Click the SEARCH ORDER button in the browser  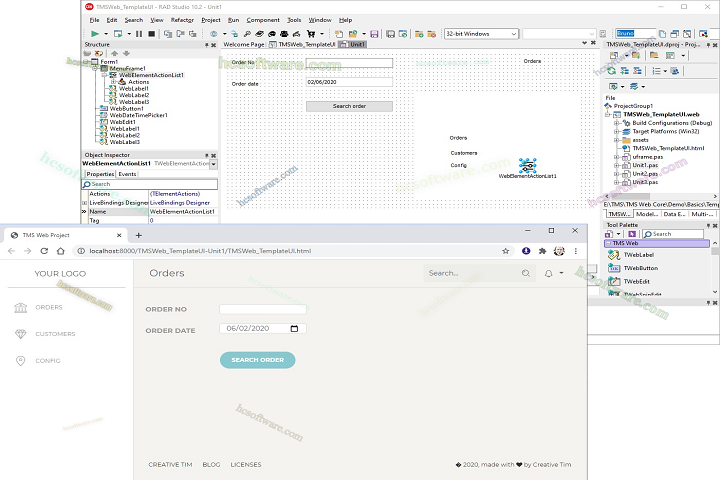pos(258,360)
